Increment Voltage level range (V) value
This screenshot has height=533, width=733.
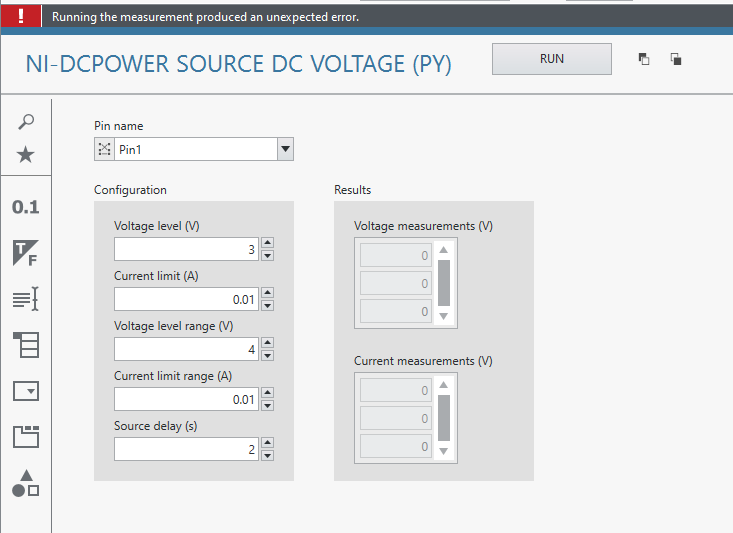267,343
